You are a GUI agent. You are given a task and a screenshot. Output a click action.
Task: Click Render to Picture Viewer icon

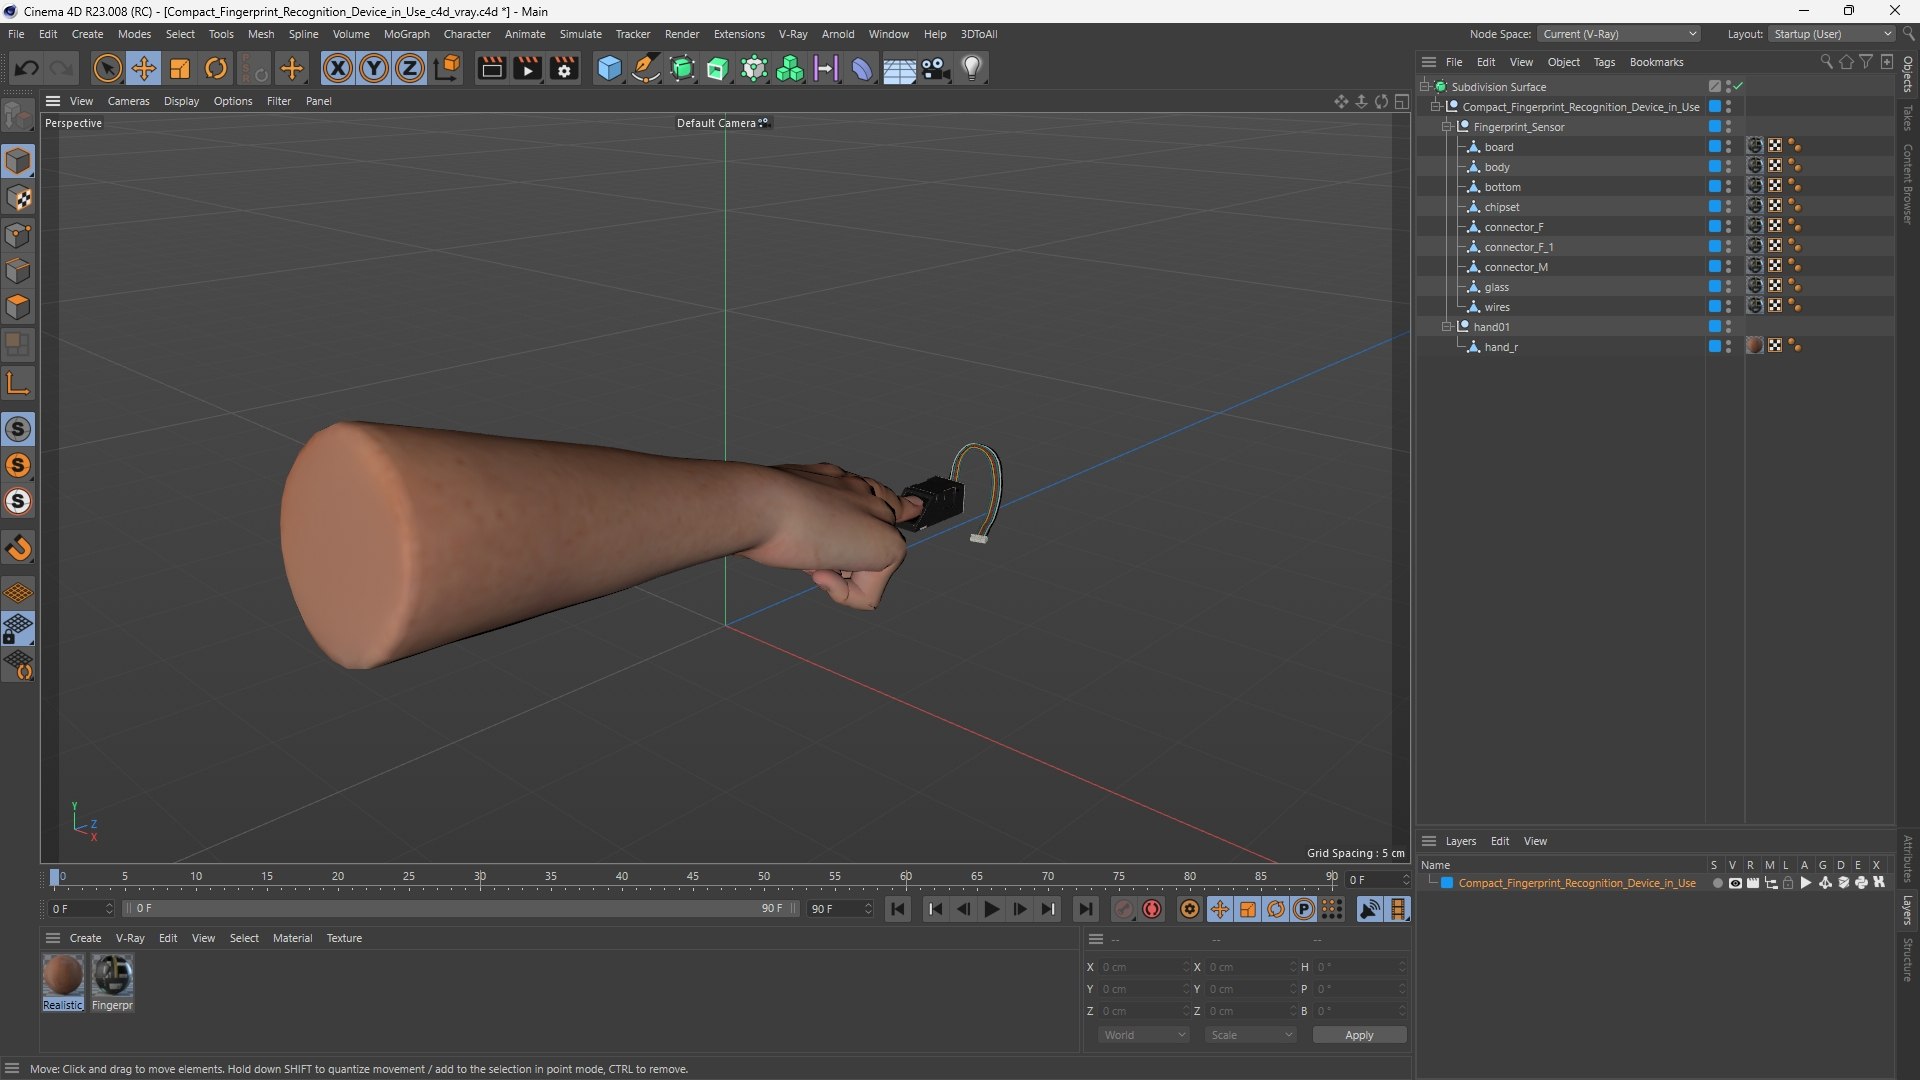527,68
